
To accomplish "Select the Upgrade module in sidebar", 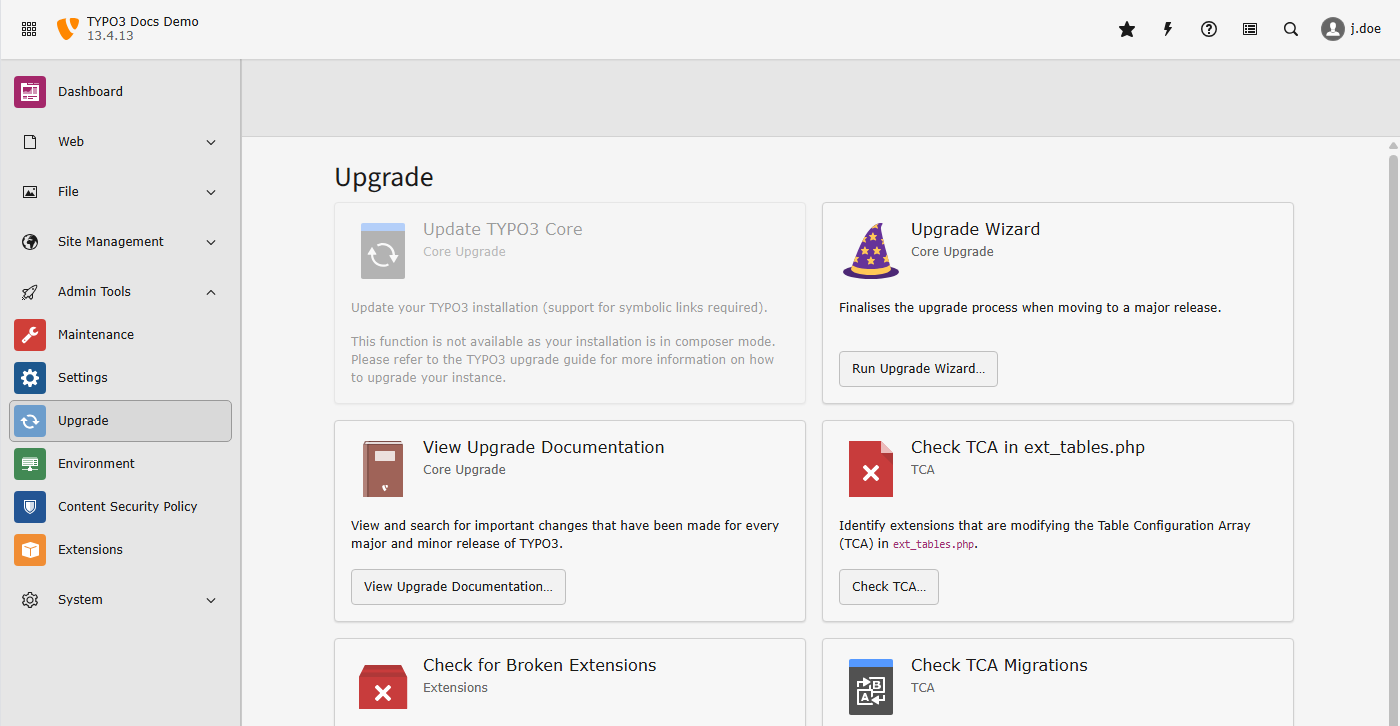I will coord(121,421).
